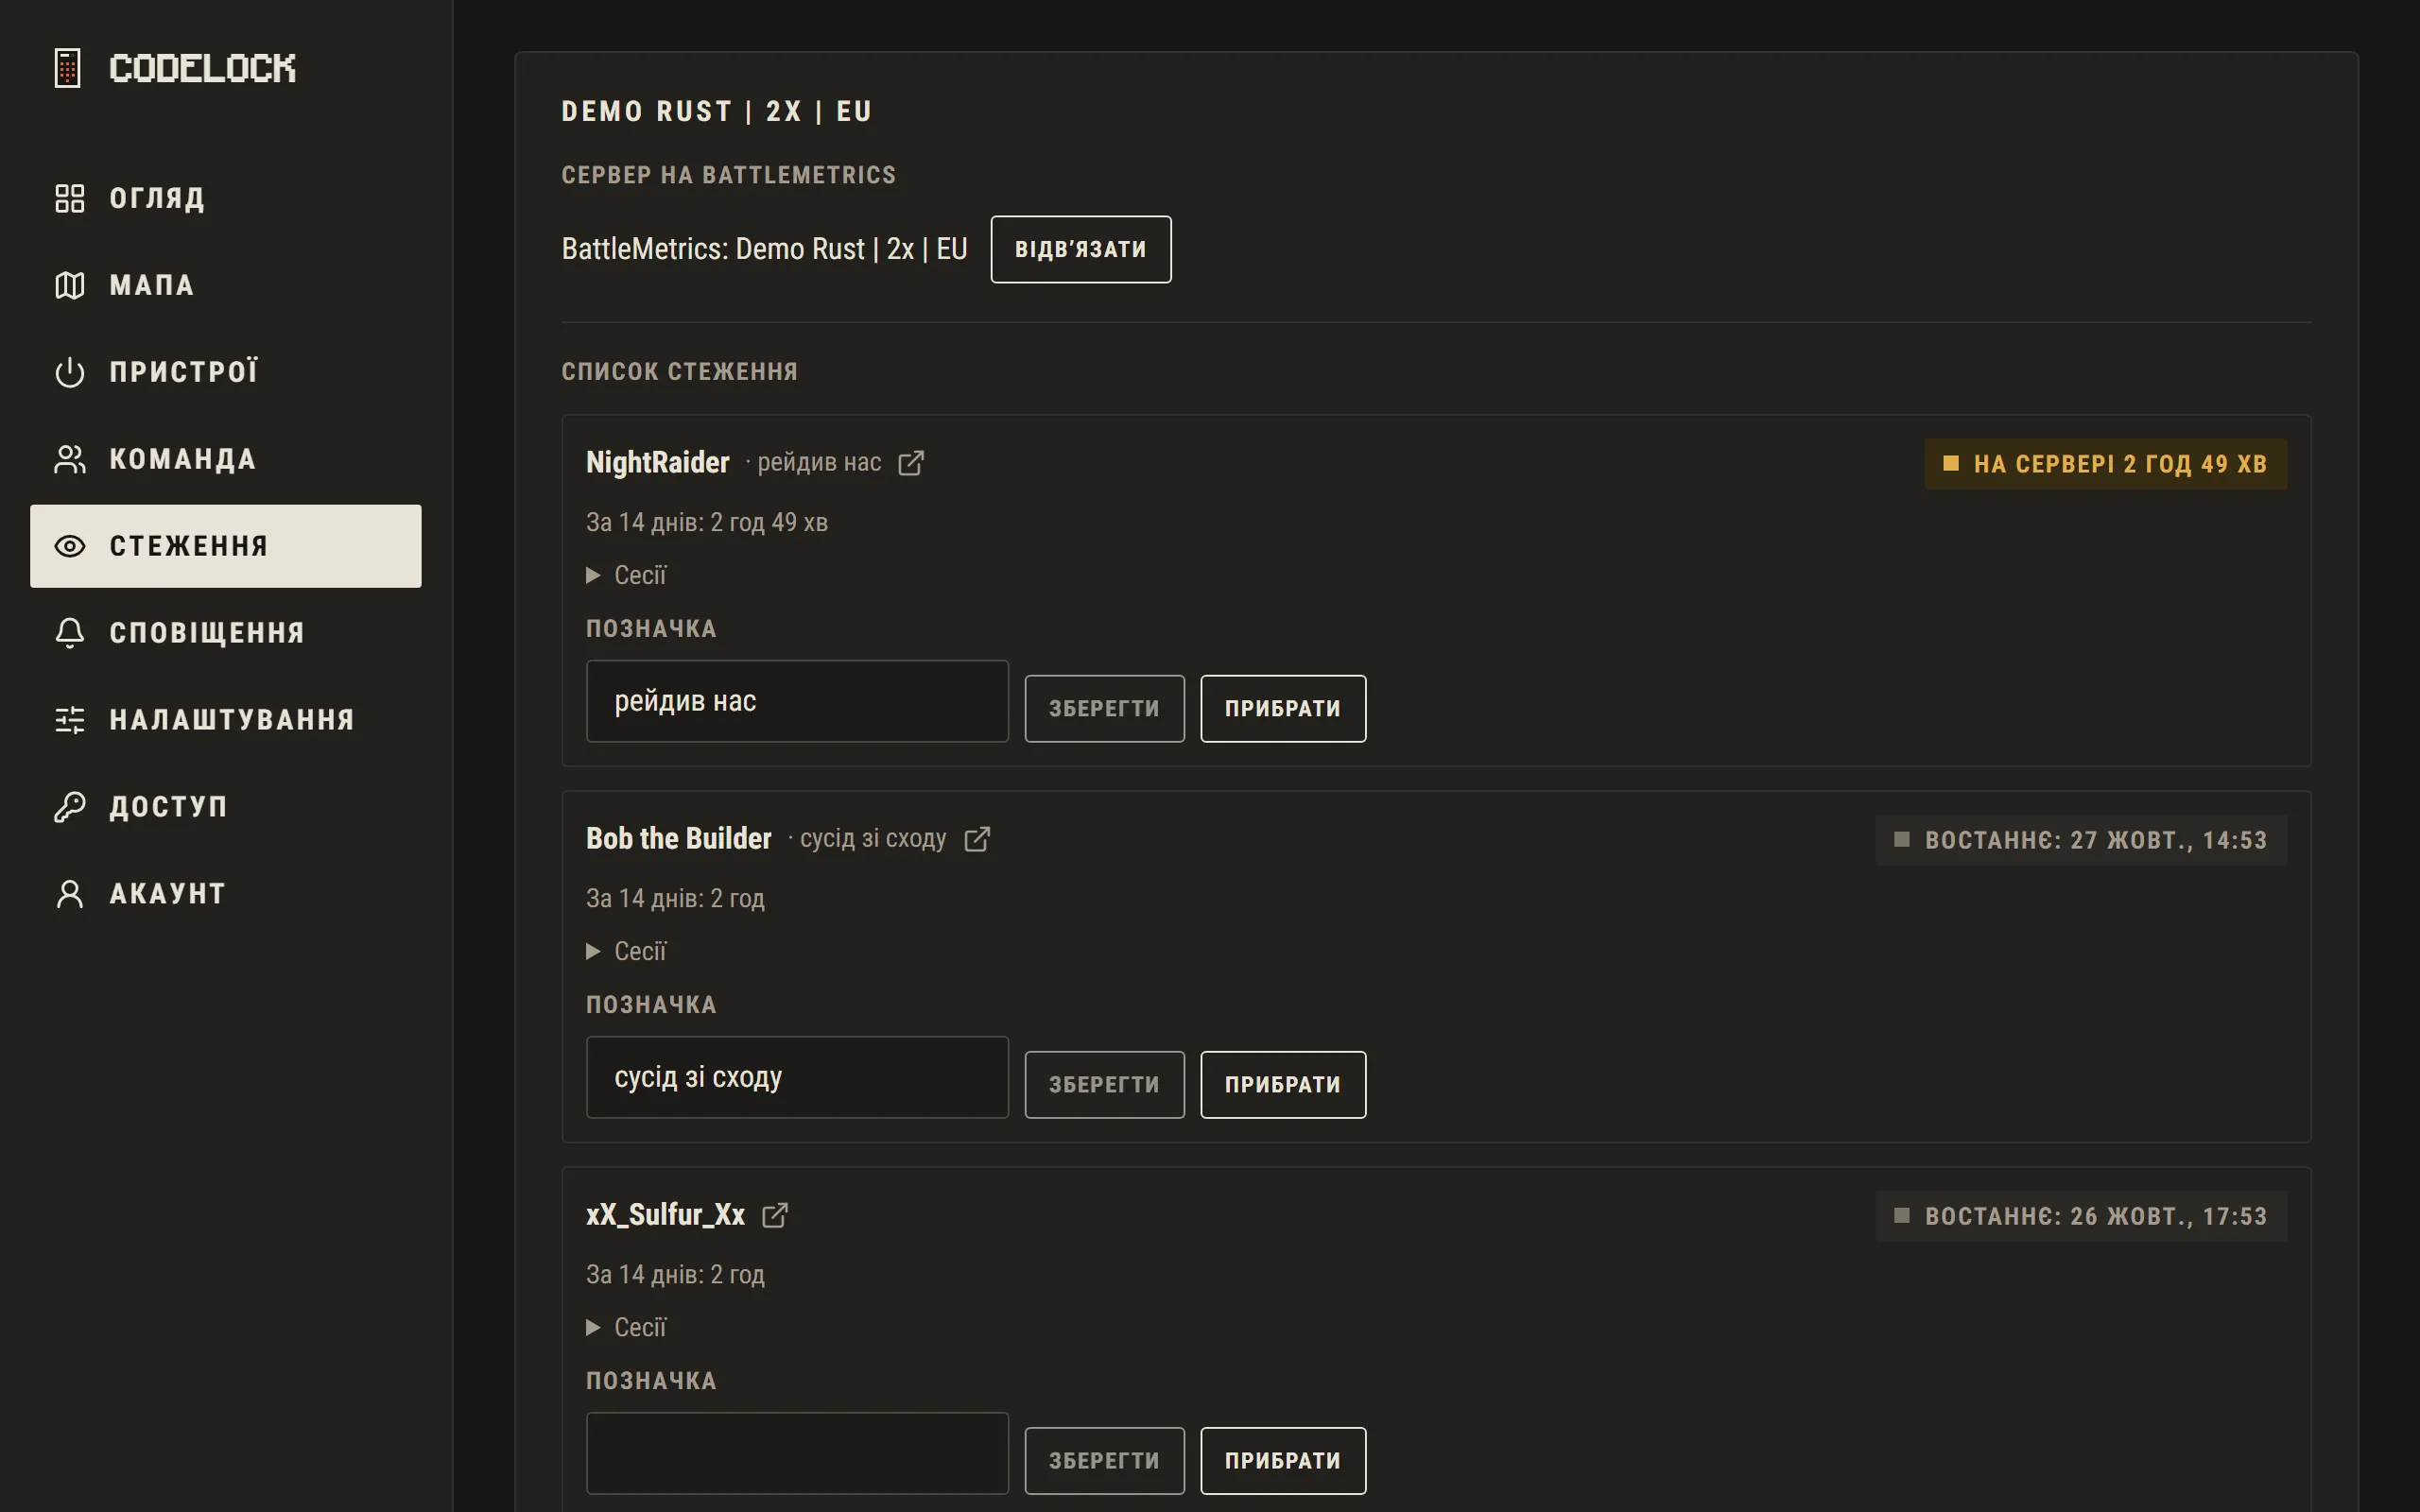
Task: Open Доступ section
Action: pos(226,807)
